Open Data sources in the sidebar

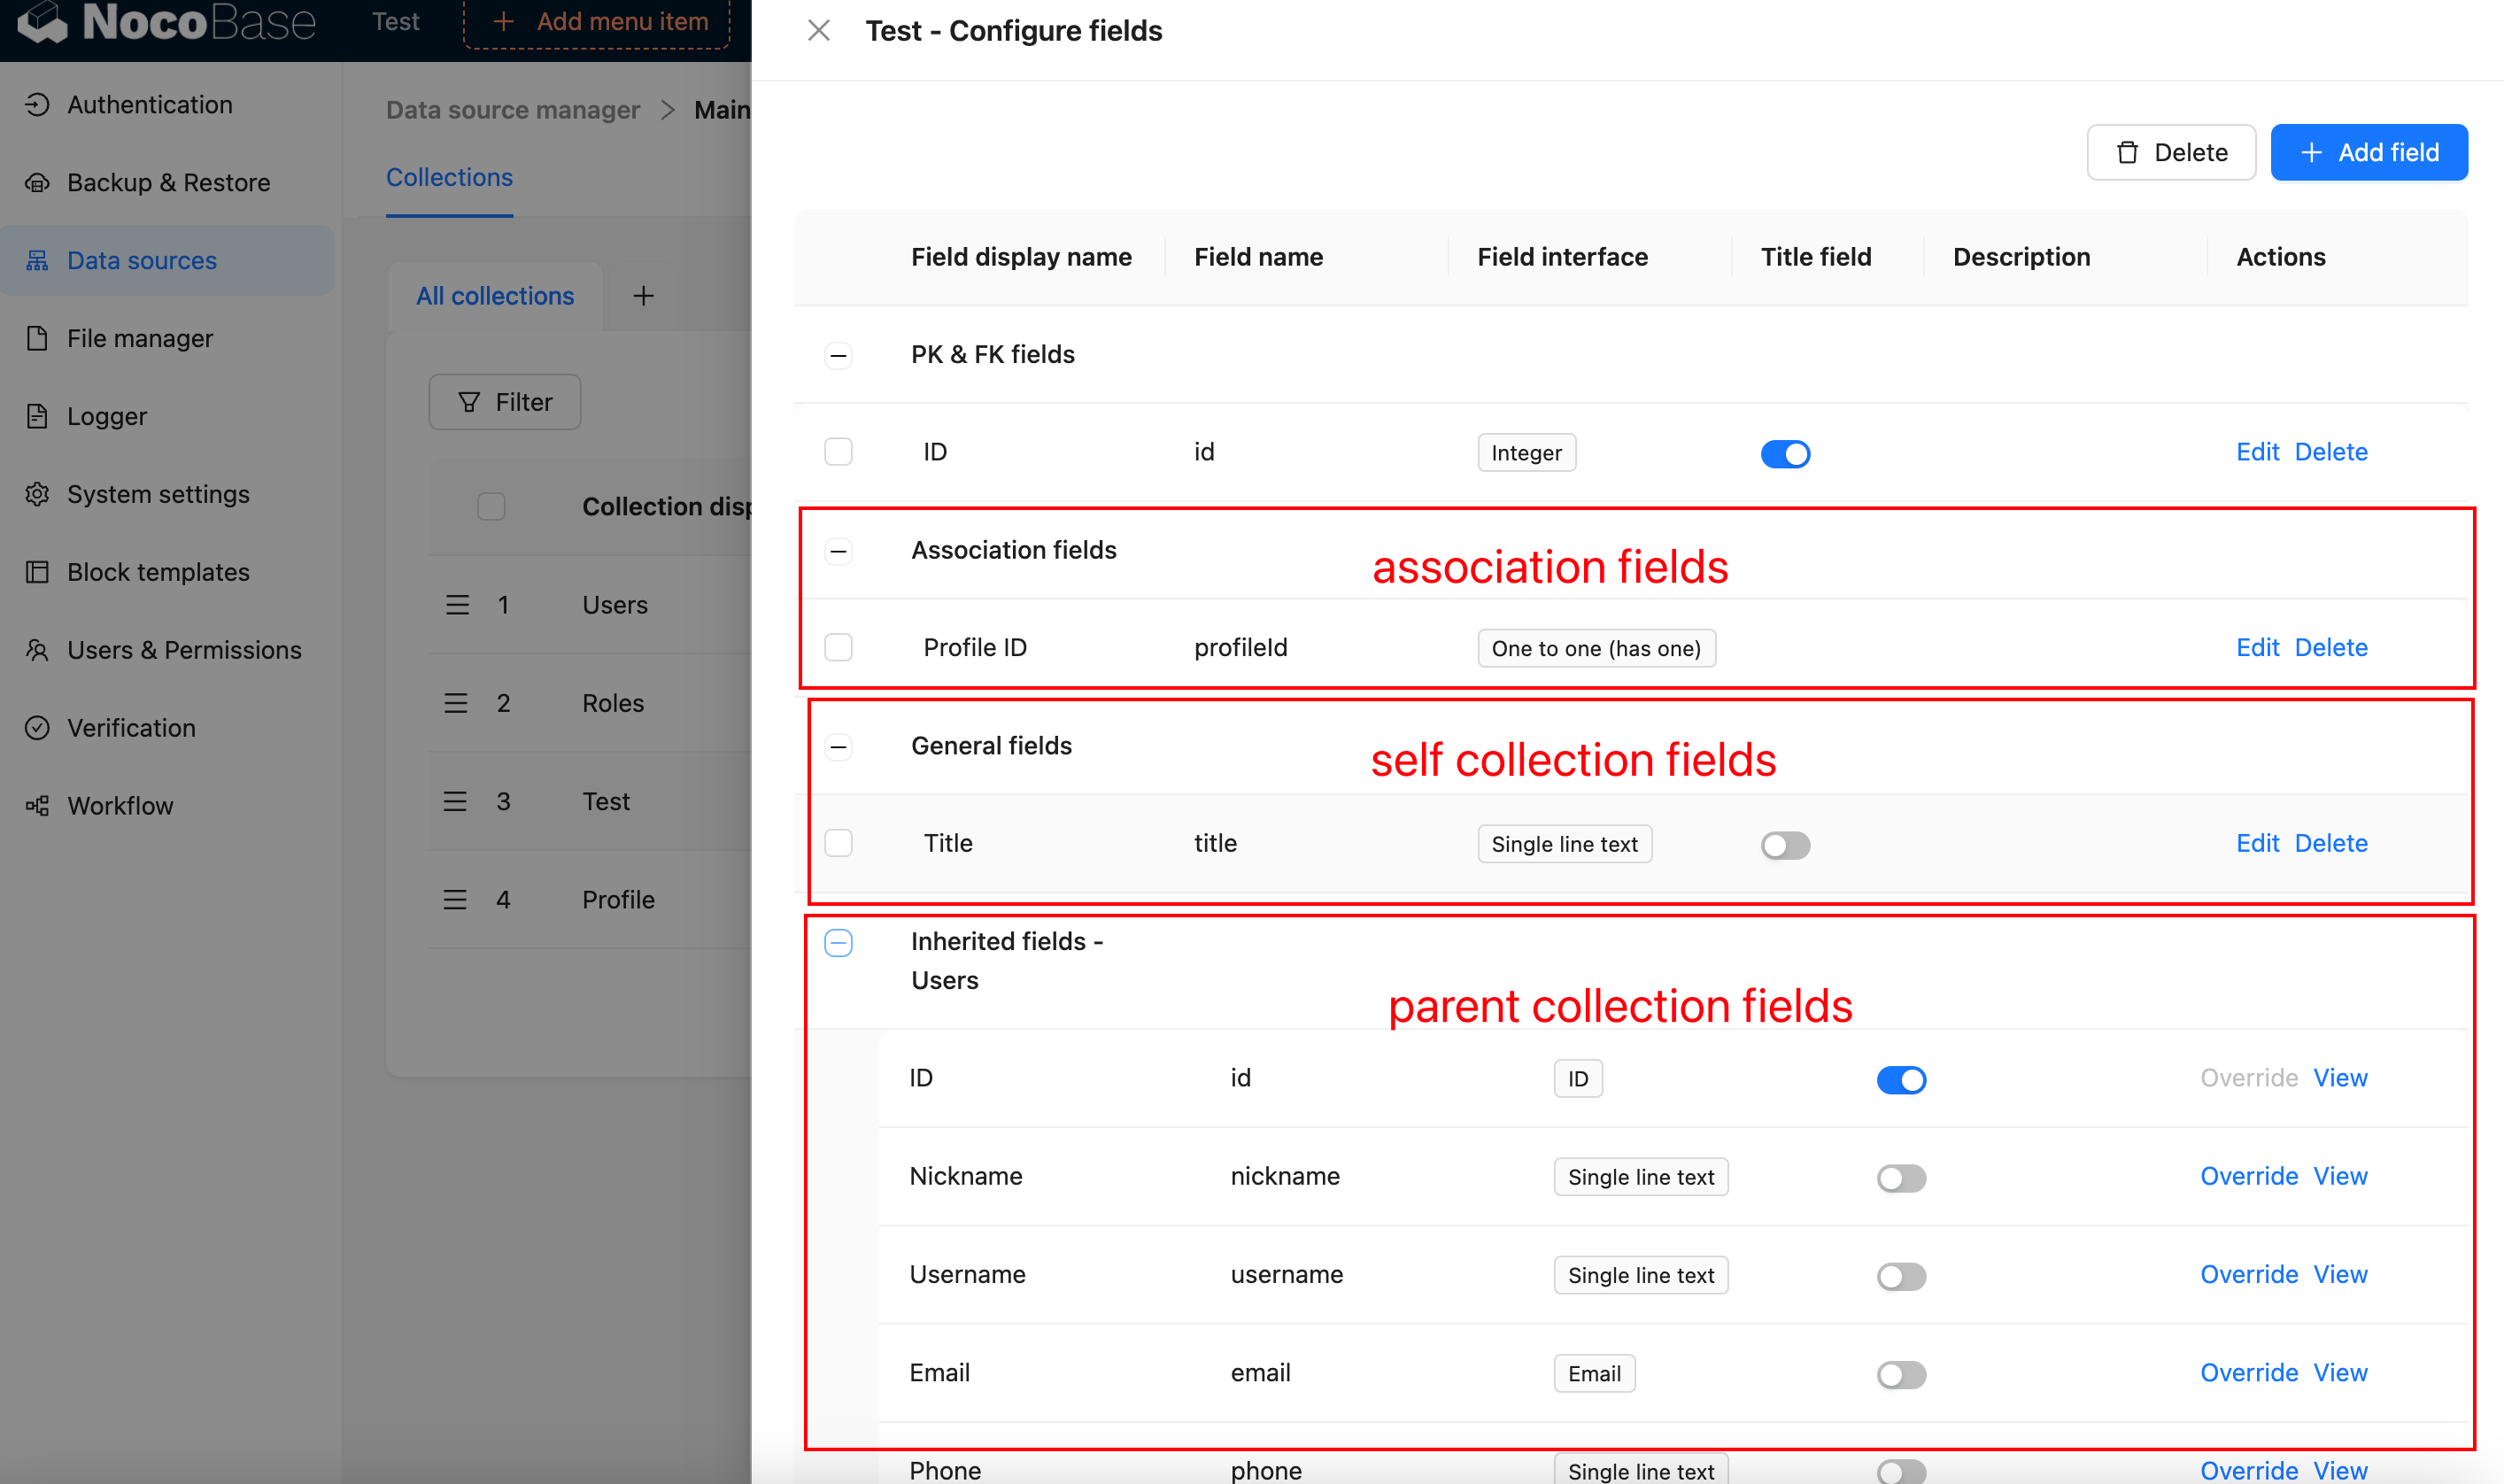167,260
